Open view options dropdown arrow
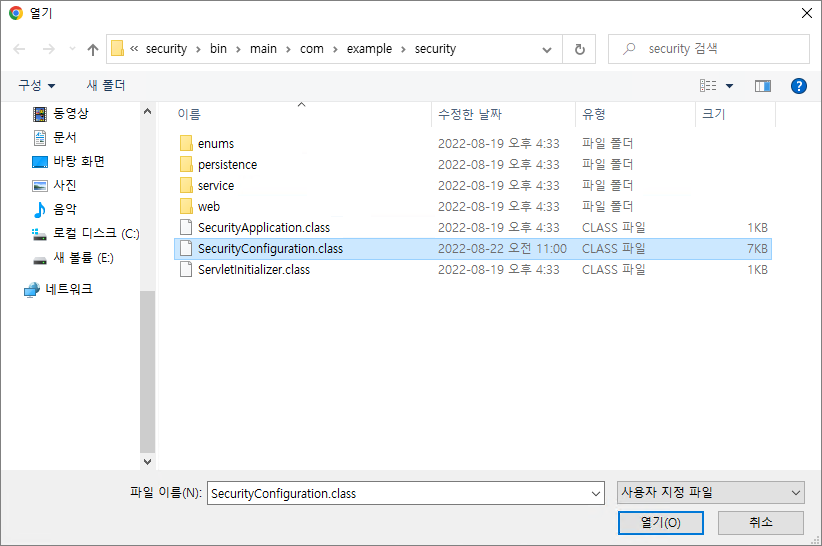The width and height of the screenshot is (822, 546). coord(729,86)
